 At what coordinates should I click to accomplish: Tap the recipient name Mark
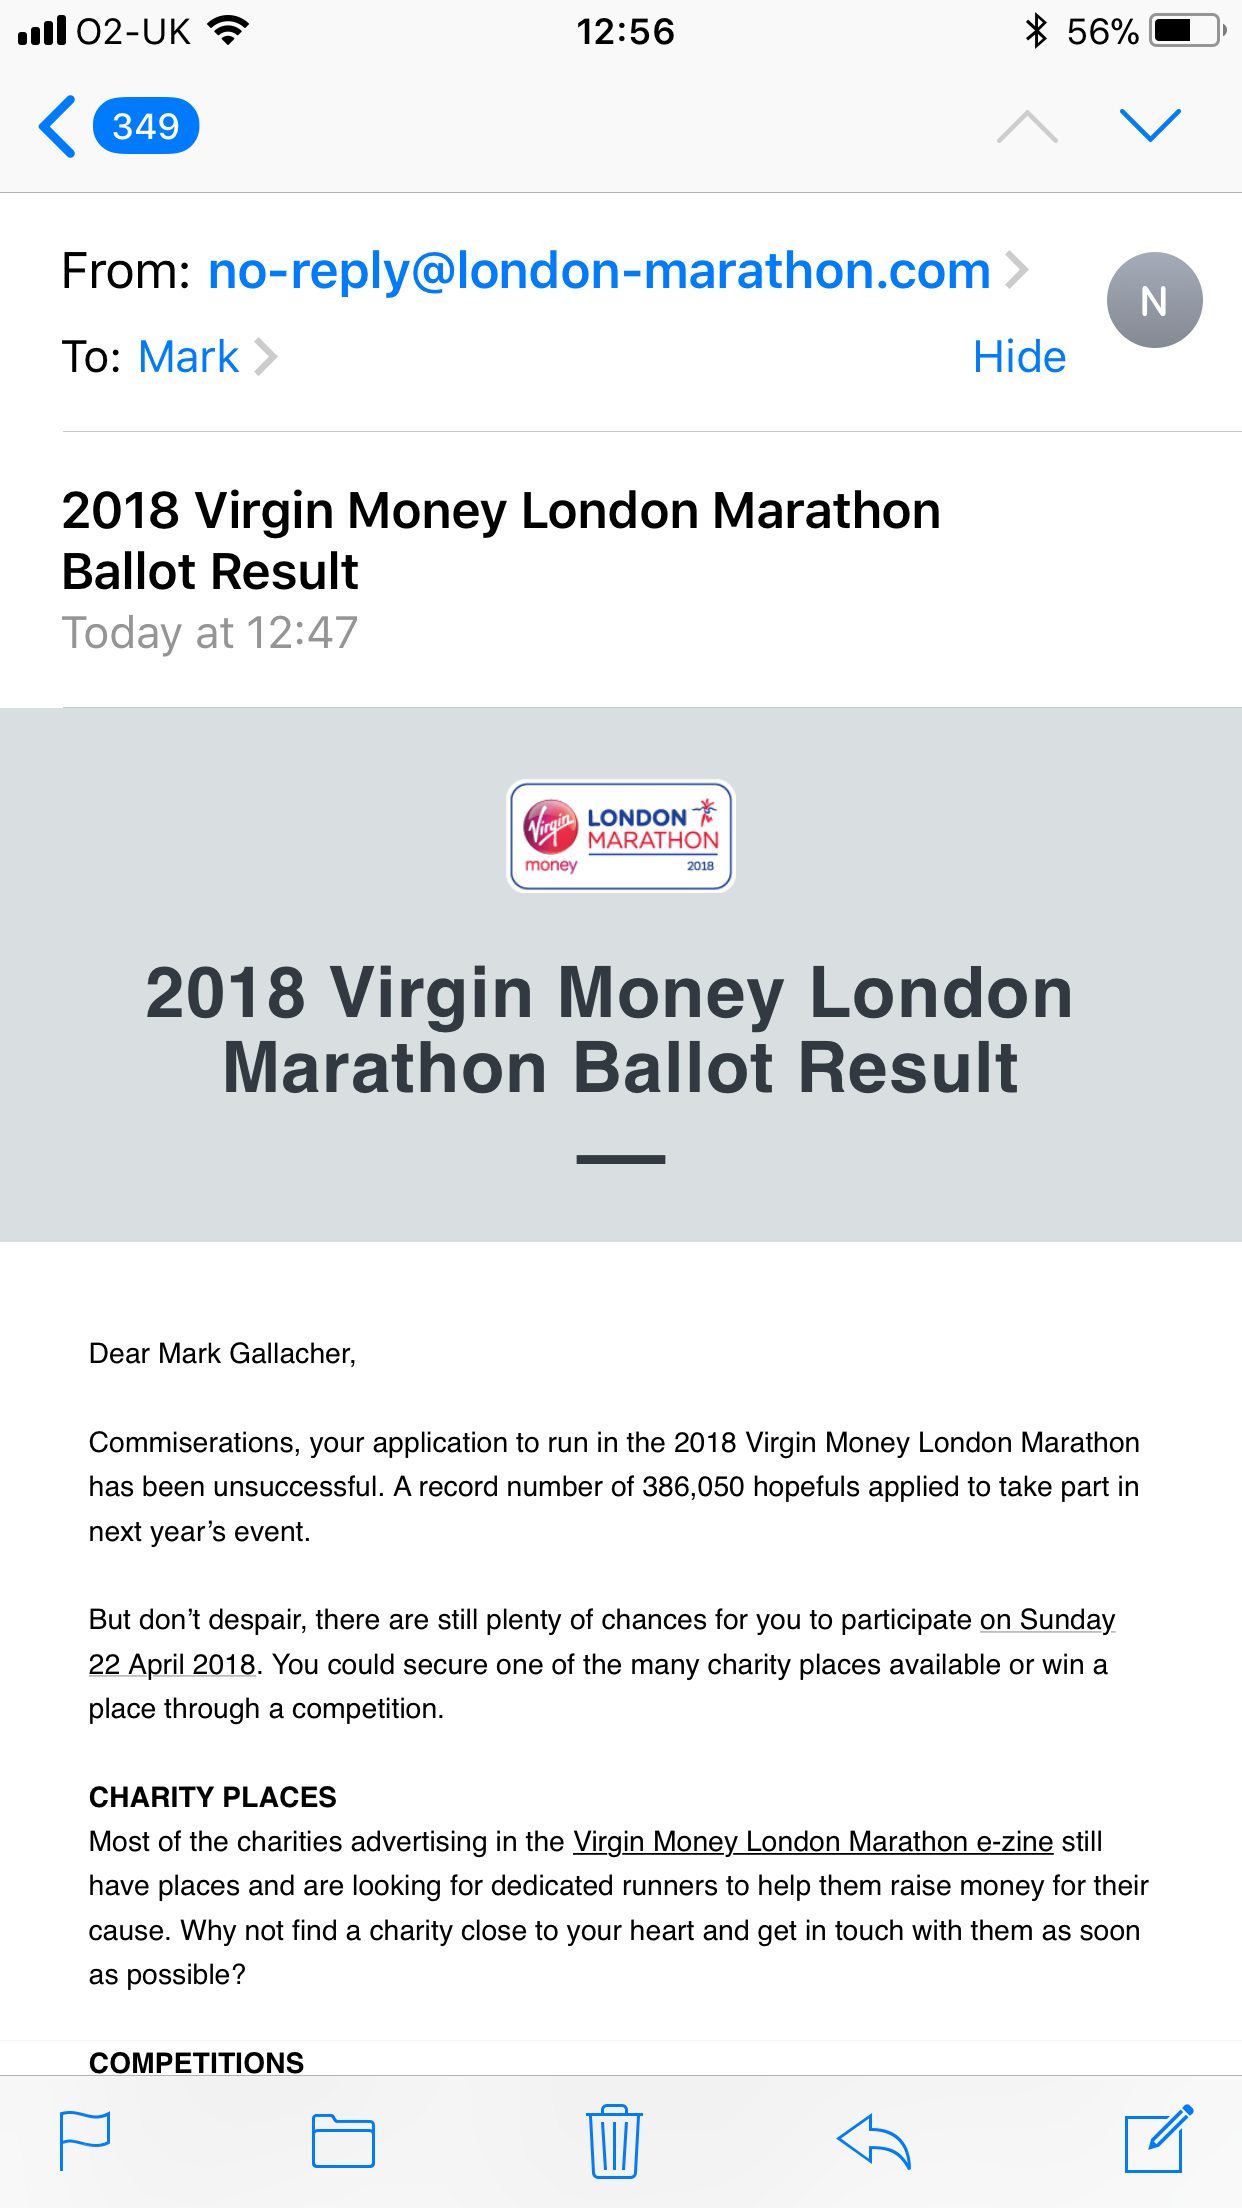pyautogui.click(x=188, y=357)
